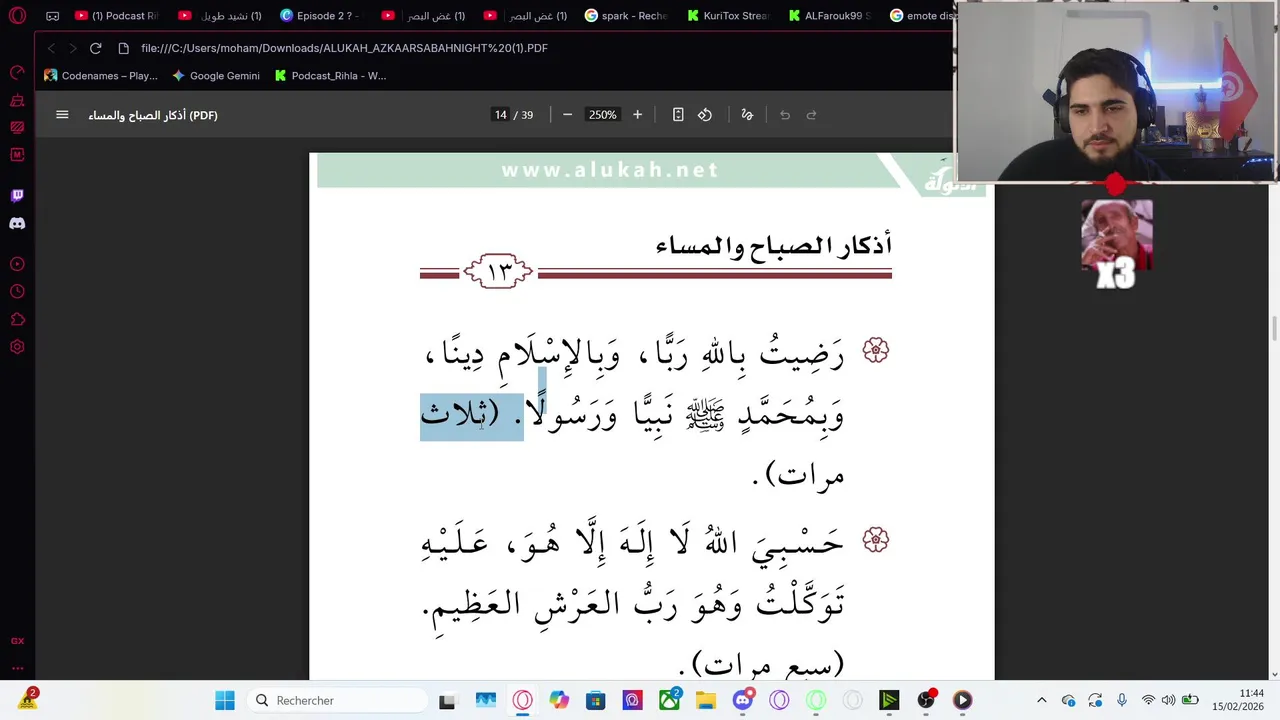Click the PDF undo arrow

pos(785,115)
